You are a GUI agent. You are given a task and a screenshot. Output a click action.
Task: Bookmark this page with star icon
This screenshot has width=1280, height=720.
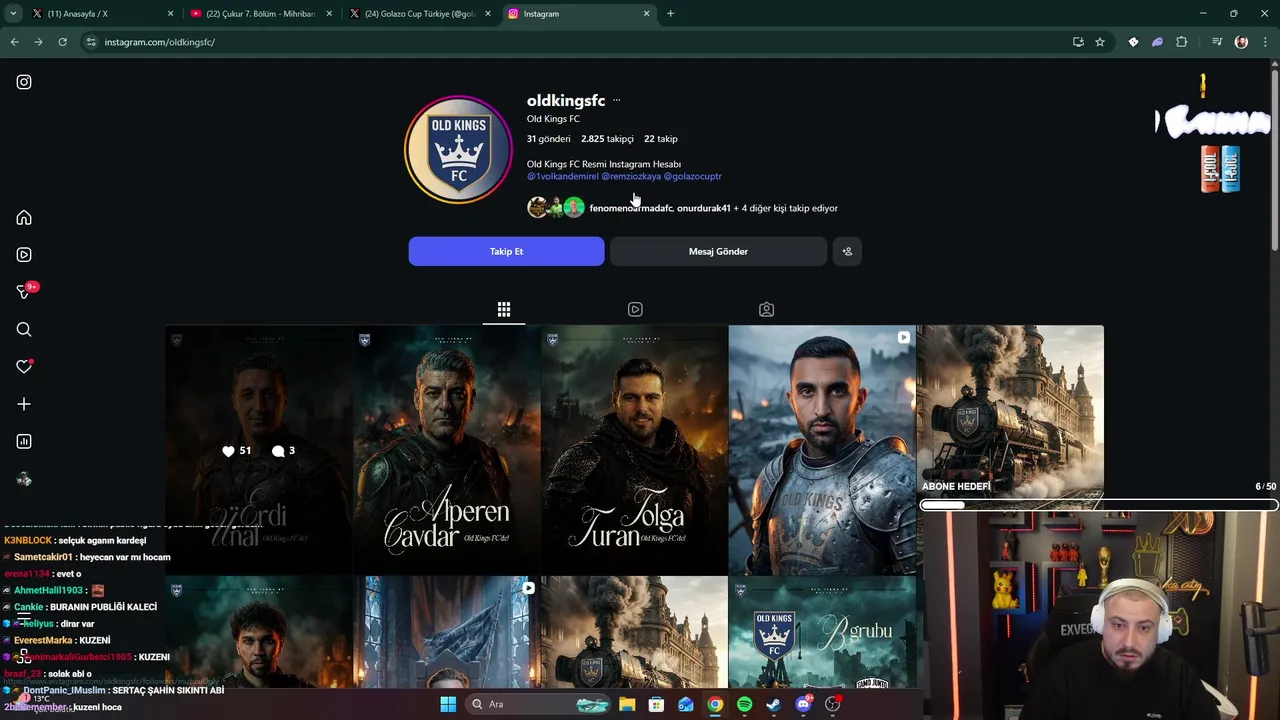coord(1100,42)
